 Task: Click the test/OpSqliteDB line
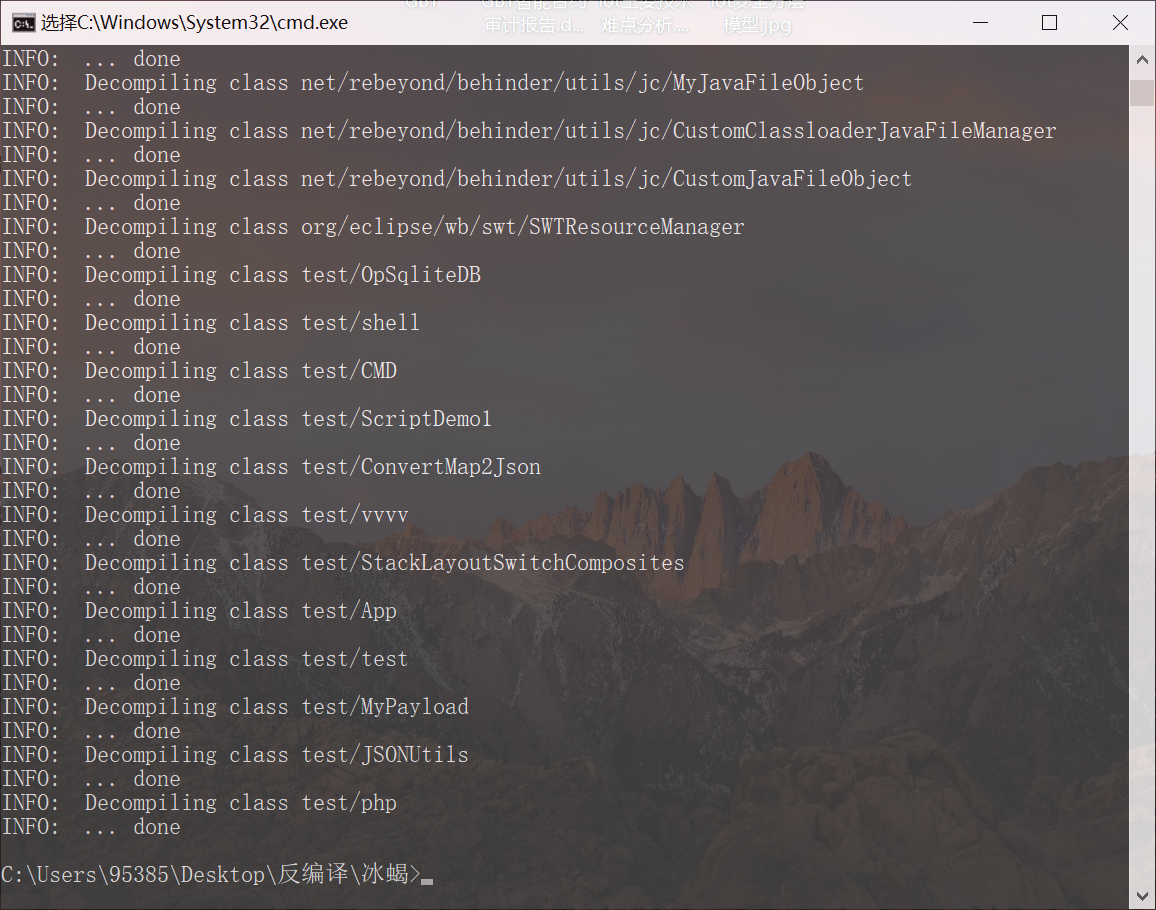(x=241, y=275)
